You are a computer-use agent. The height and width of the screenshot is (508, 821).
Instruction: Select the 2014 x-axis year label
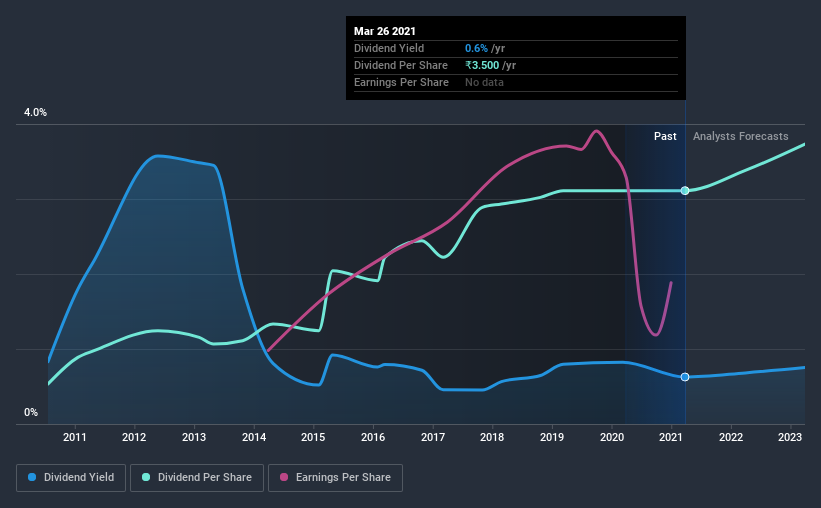[254, 437]
